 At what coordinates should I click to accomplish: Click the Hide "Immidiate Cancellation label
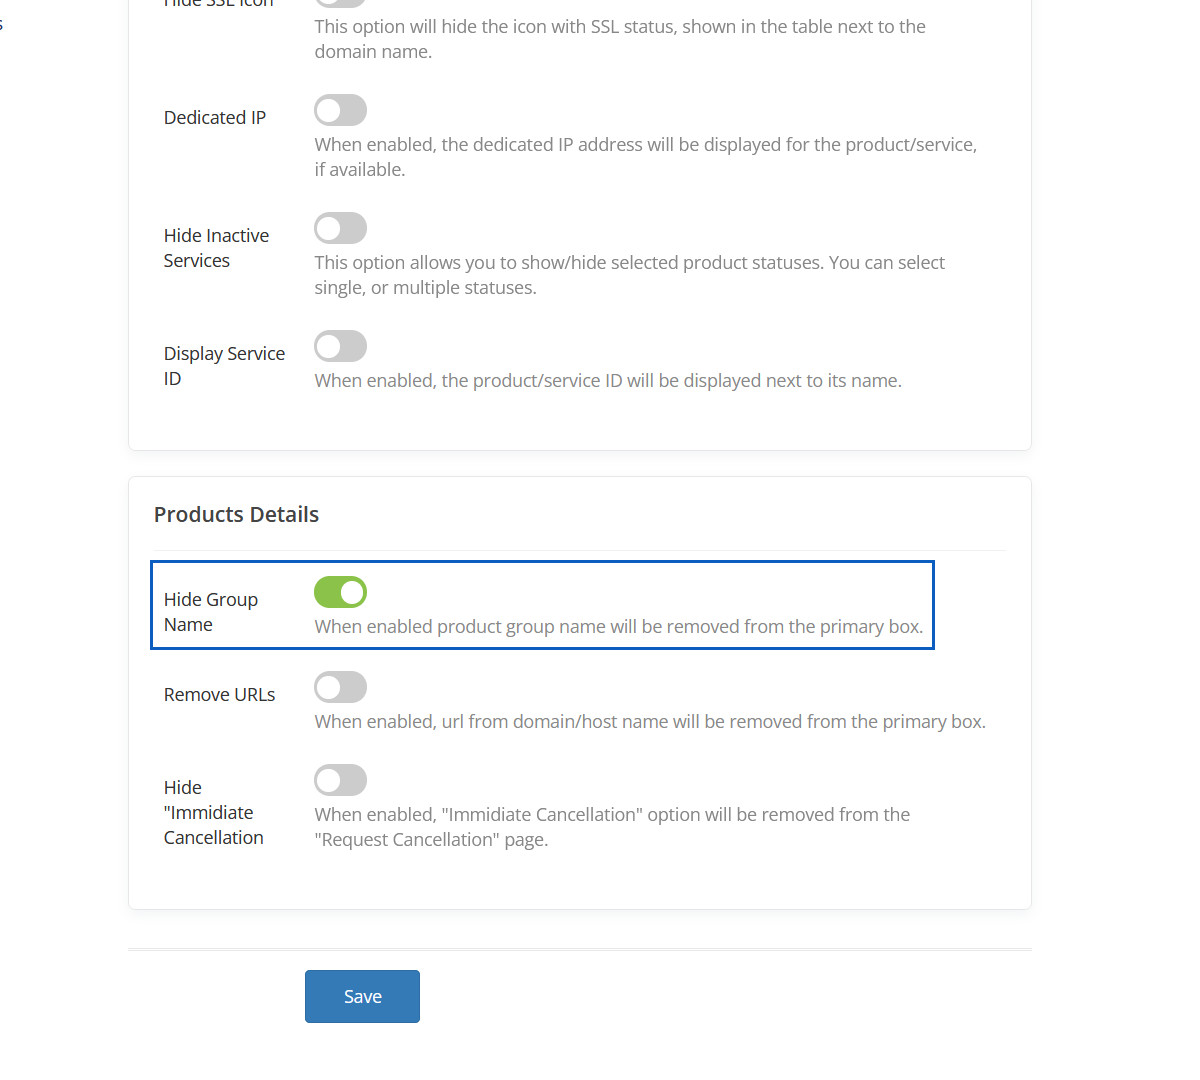213,812
